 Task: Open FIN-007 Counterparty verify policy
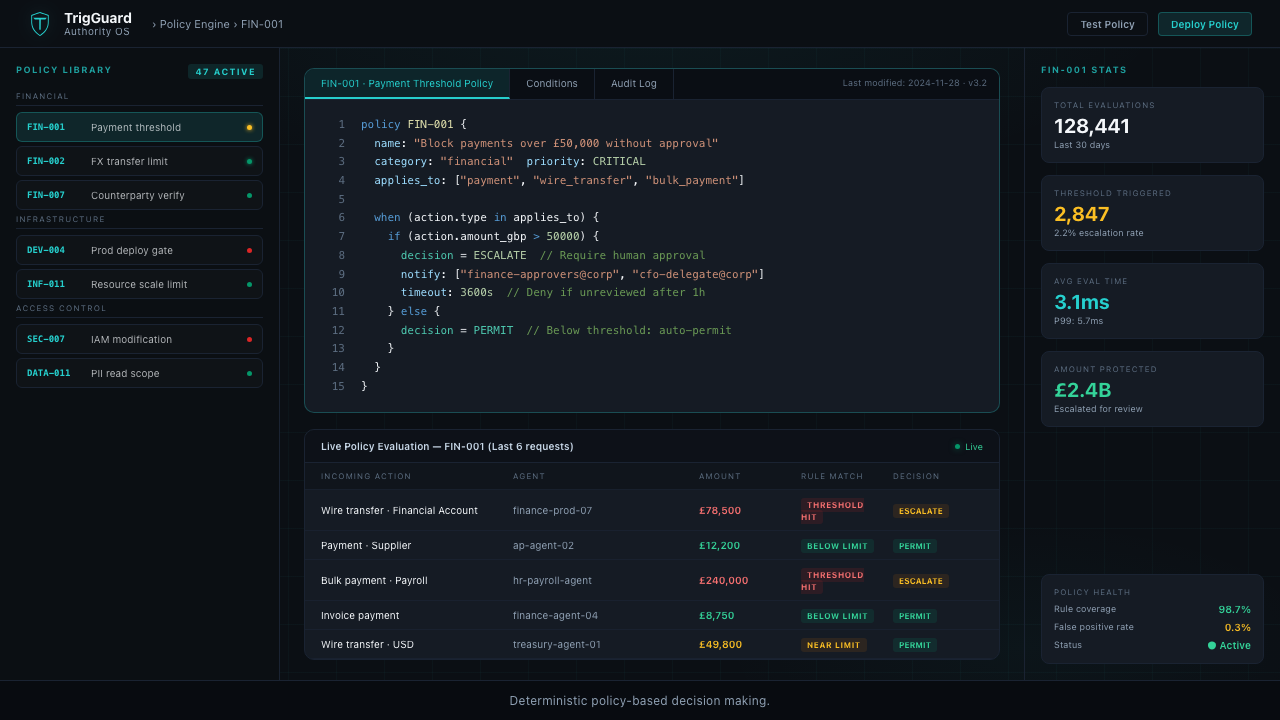click(x=139, y=195)
